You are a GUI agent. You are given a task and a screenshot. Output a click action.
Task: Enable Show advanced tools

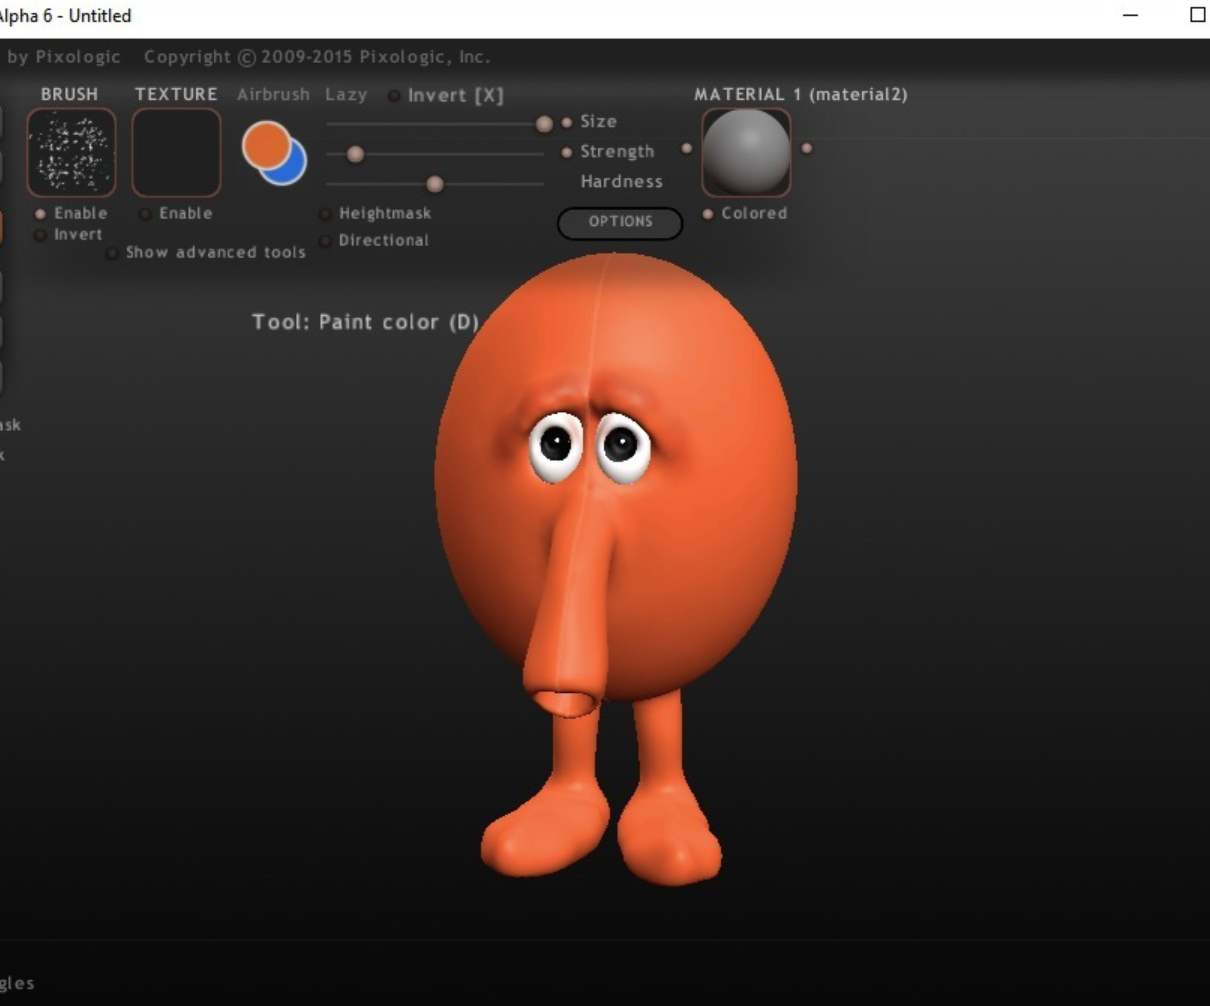(113, 253)
